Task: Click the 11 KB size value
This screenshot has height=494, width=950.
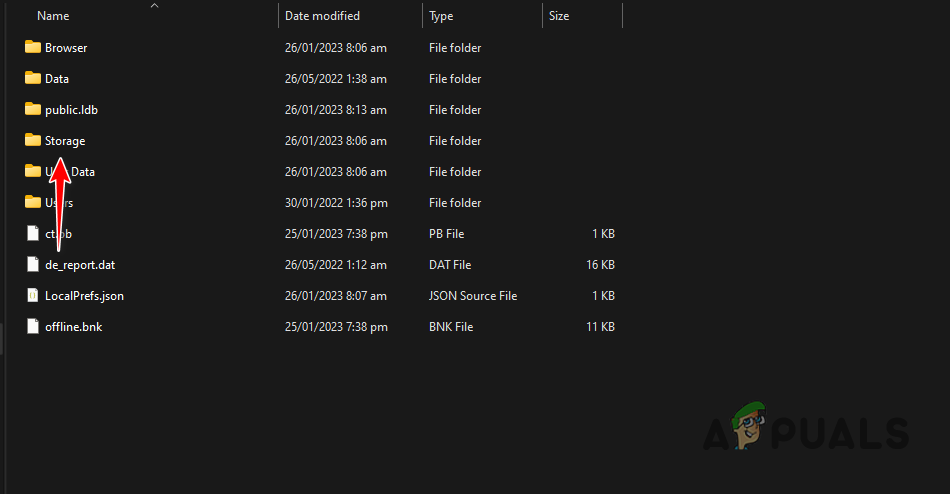Action: pyautogui.click(x=600, y=327)
